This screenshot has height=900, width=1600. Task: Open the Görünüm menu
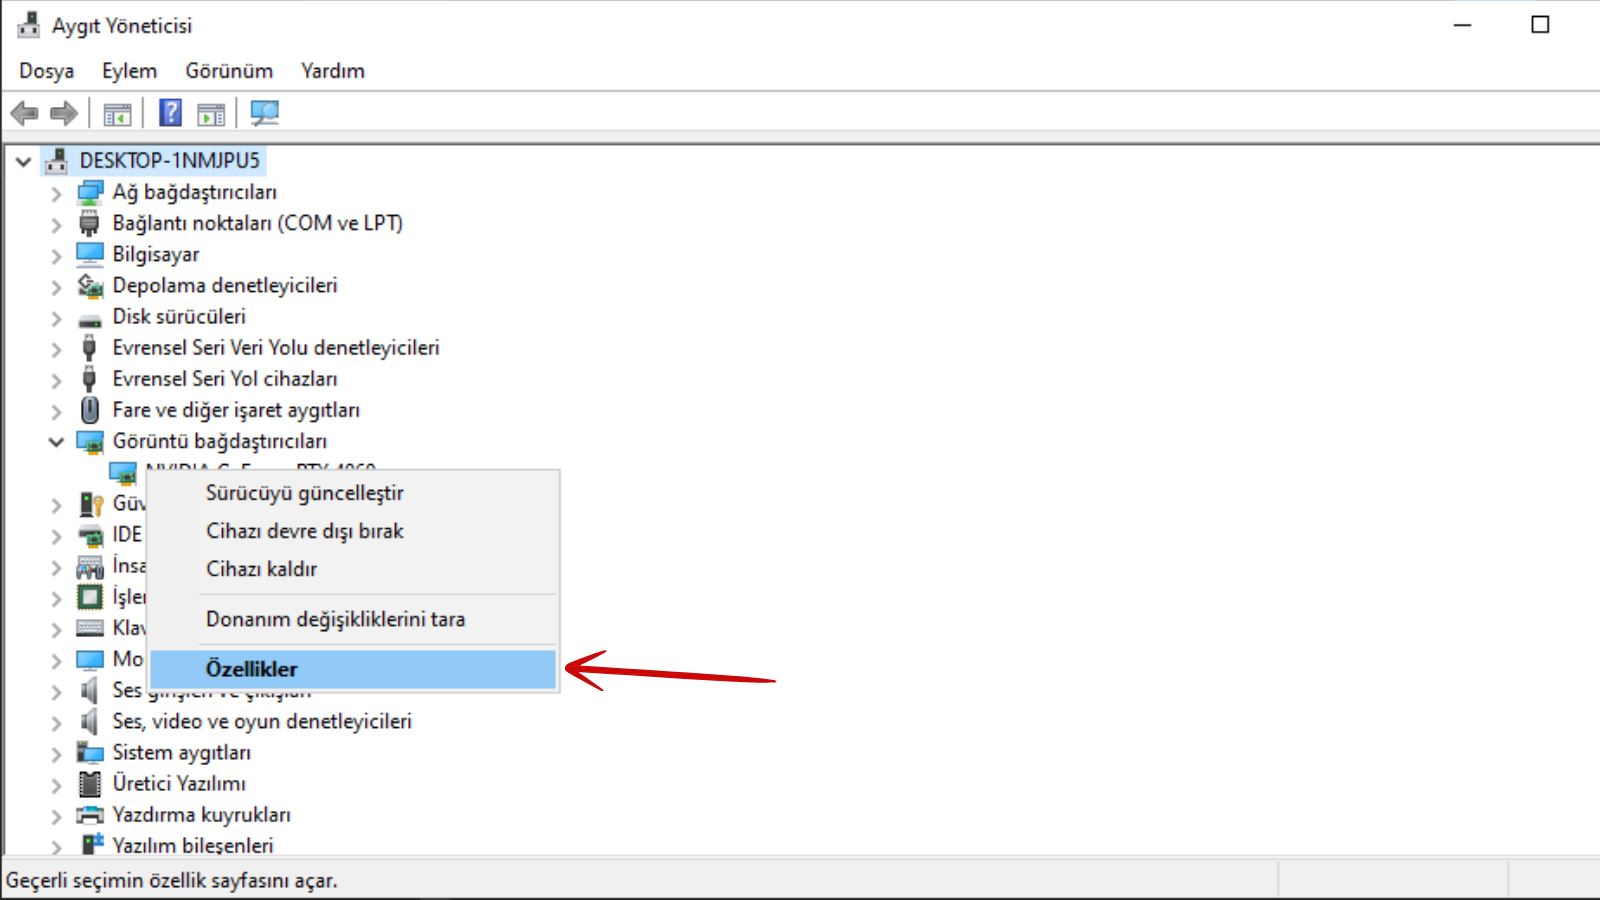tap(229, 71)
